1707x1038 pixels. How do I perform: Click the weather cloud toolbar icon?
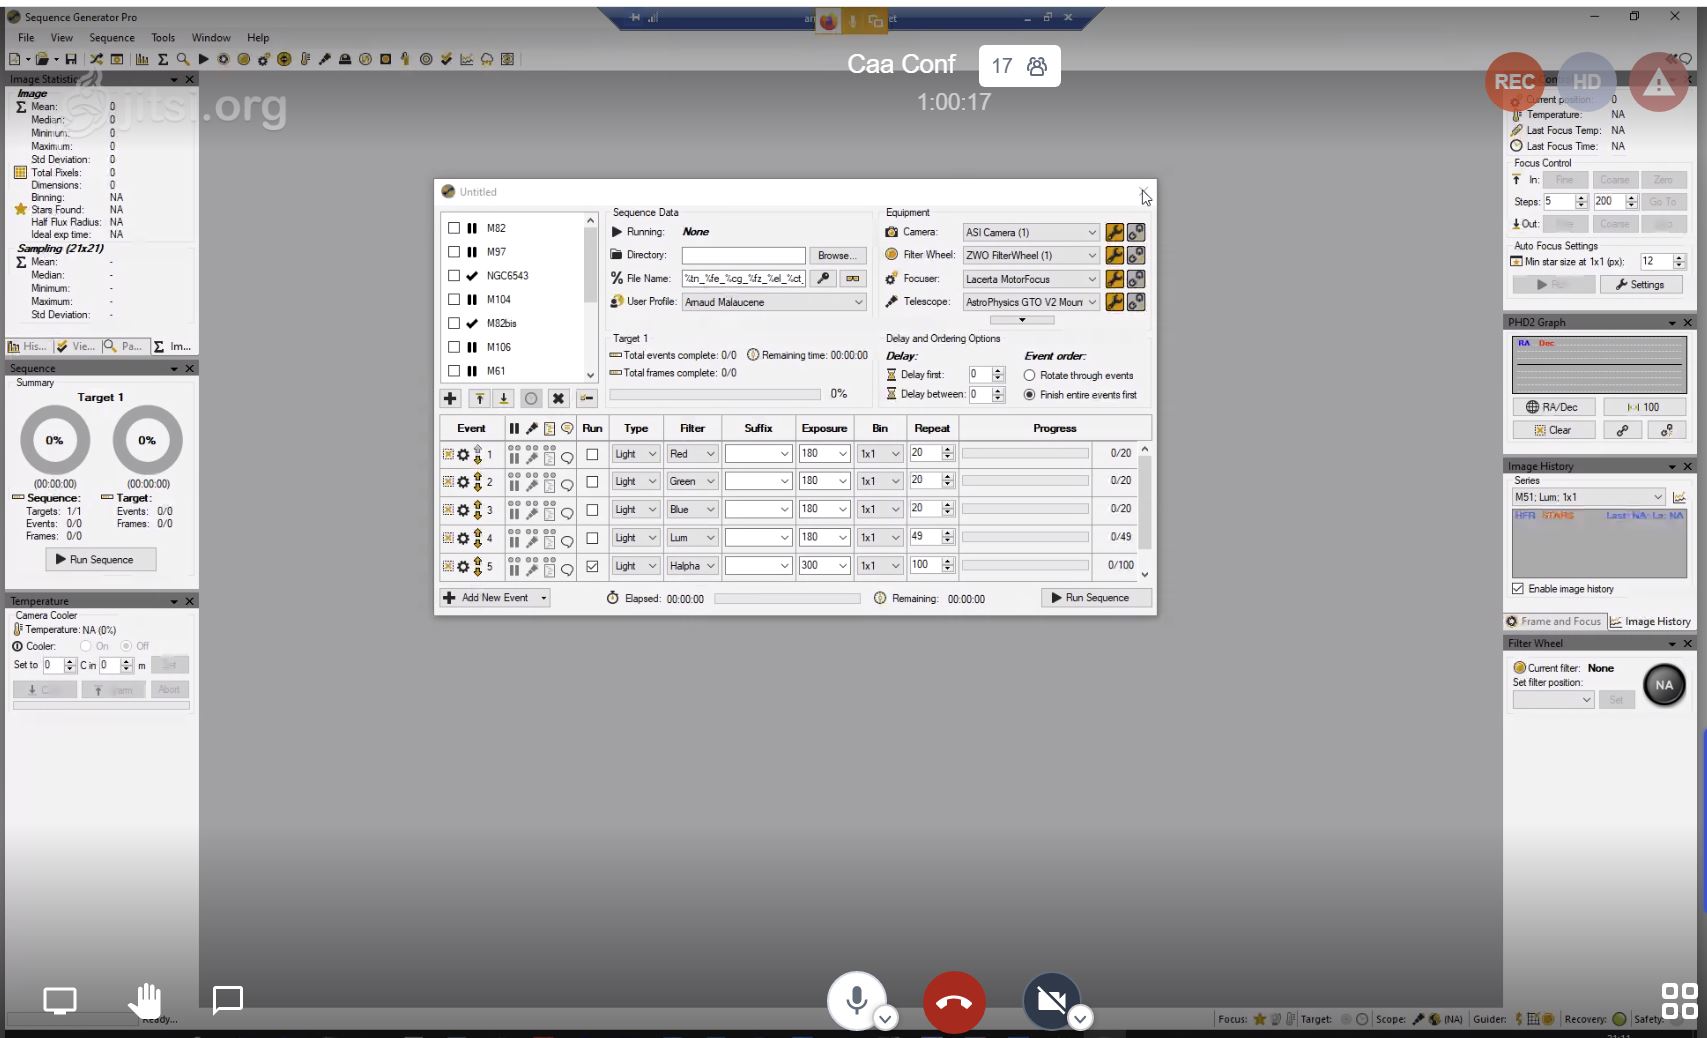(487, 59)
